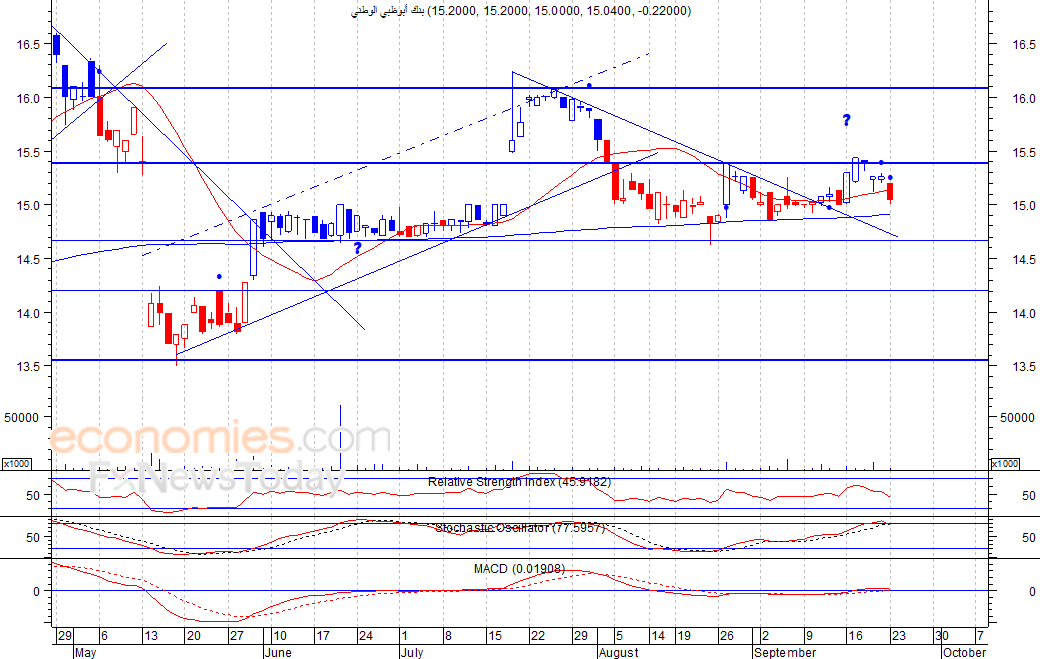Viewport: 1040px width, 659px height.
Task: Select the Relative Strength Index (45.9182) label
Action: pos(519,482)
